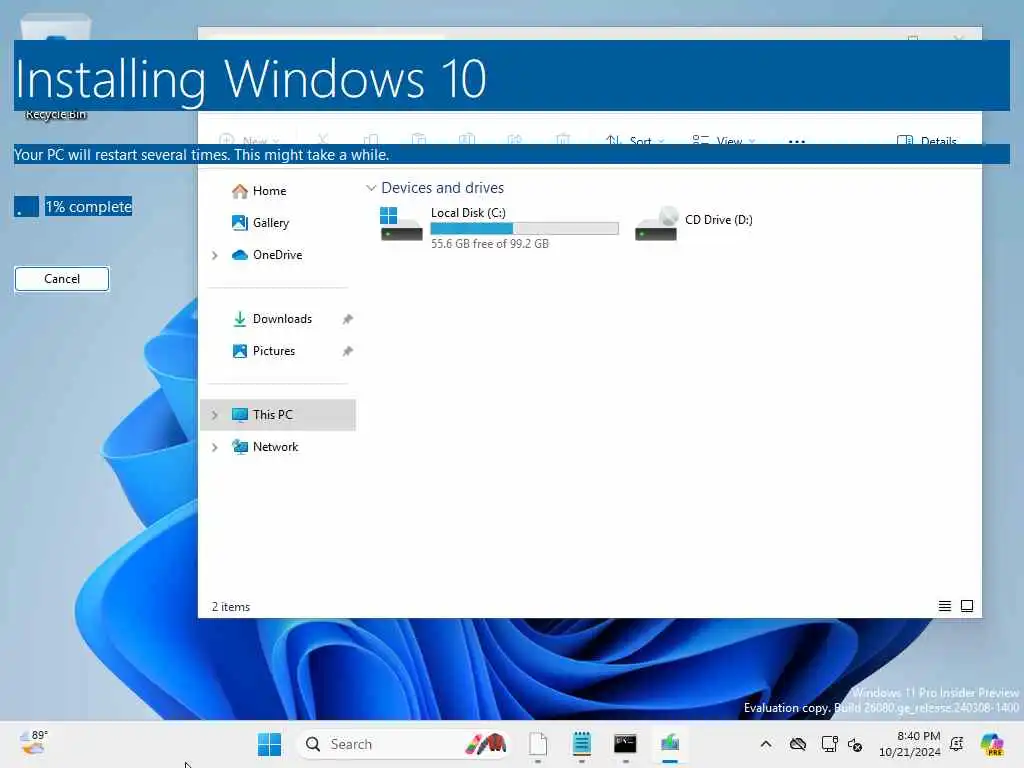Click the Installing Windows 10 title
1024x768 pixels.
coord(250,79)
